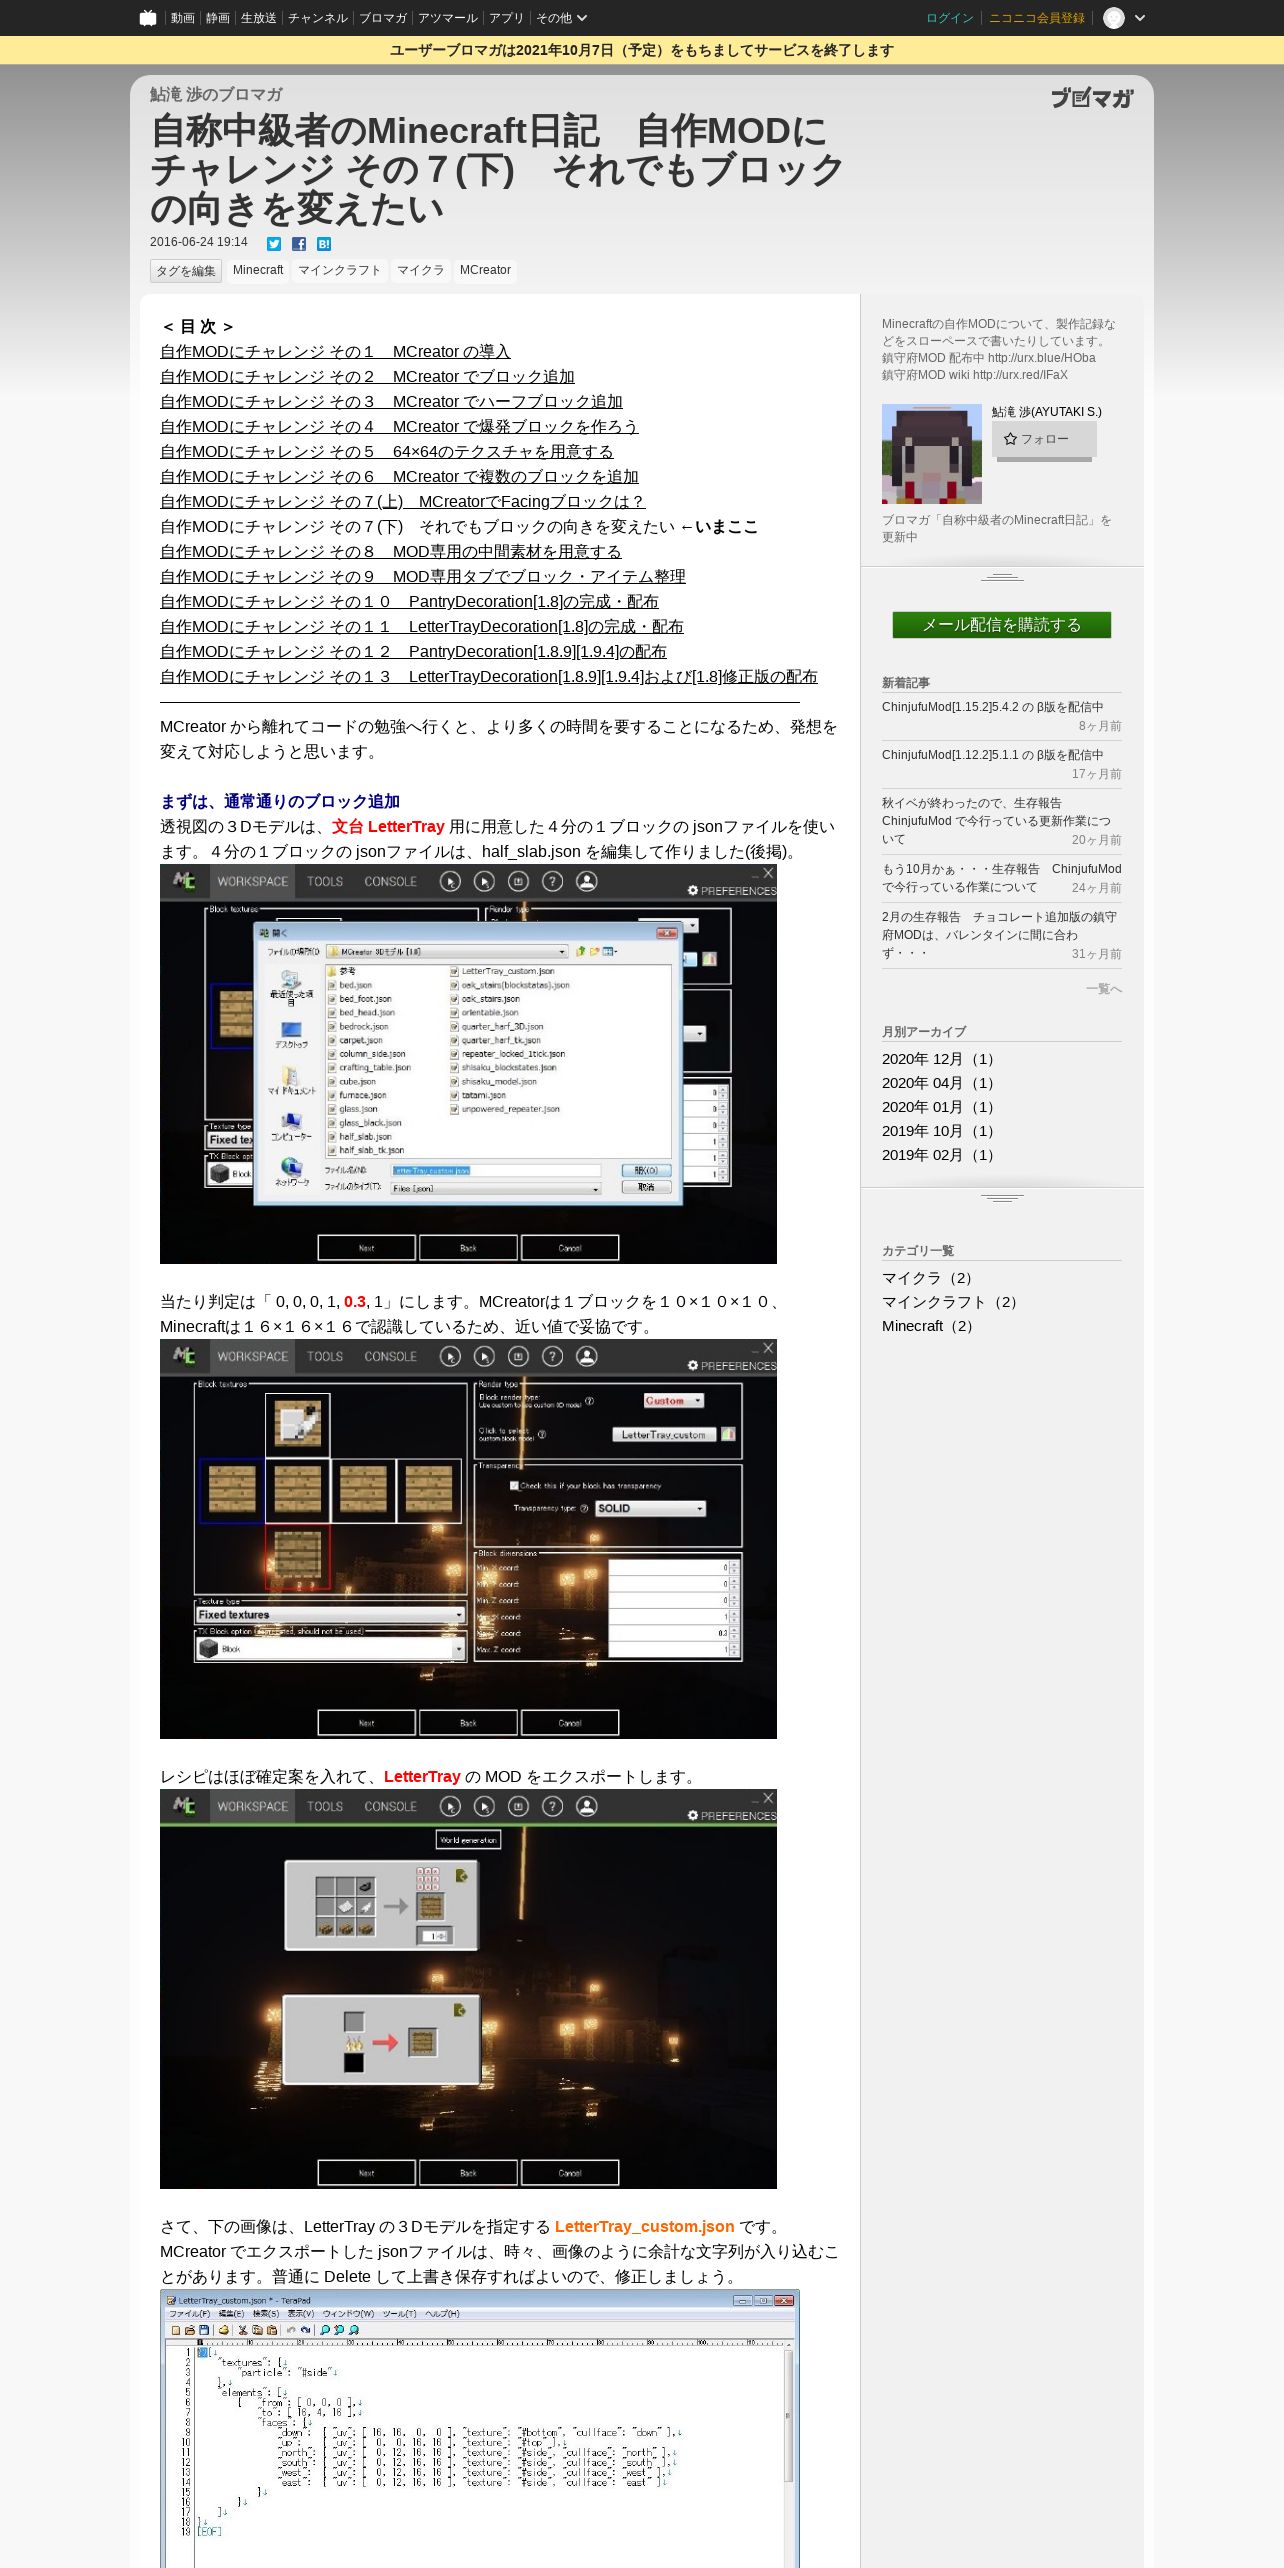Click the MCreator file dialog screenshot

coord(468,1064)
